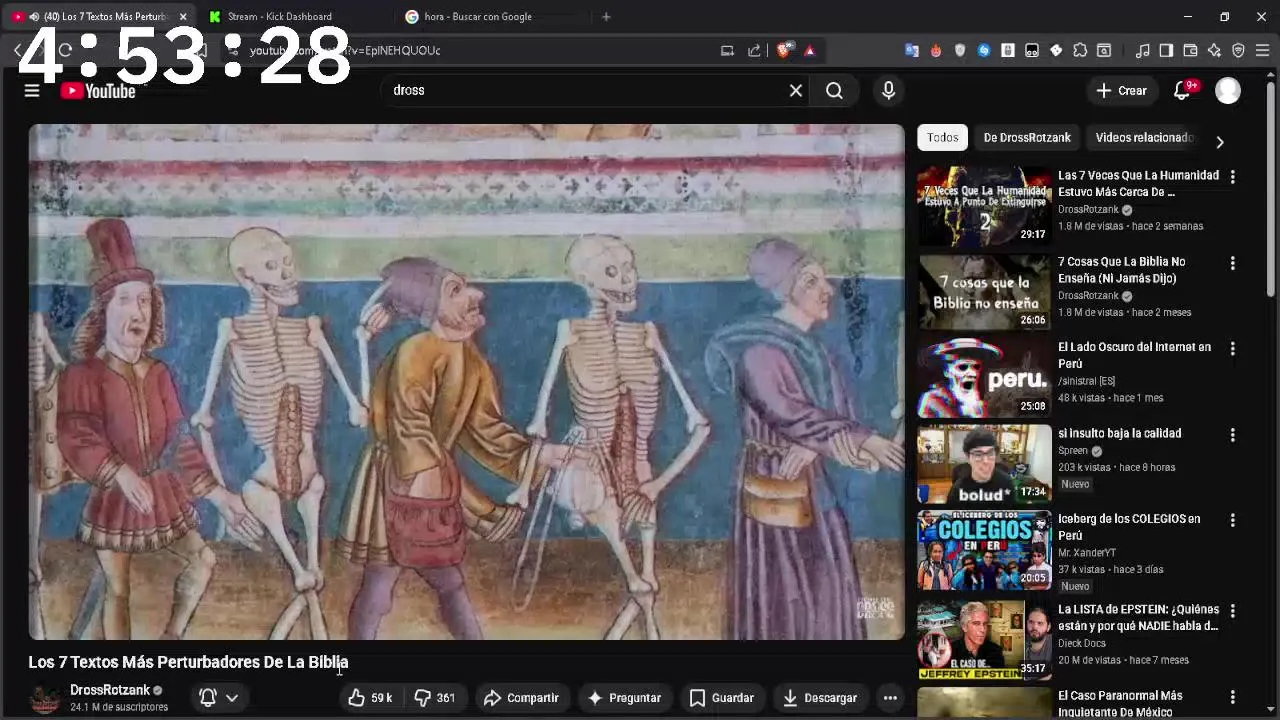Open the Brave Wallet icon
Image resolution: width=1280 pixels, height=720 pixels.
click(x=1190, y=51)
